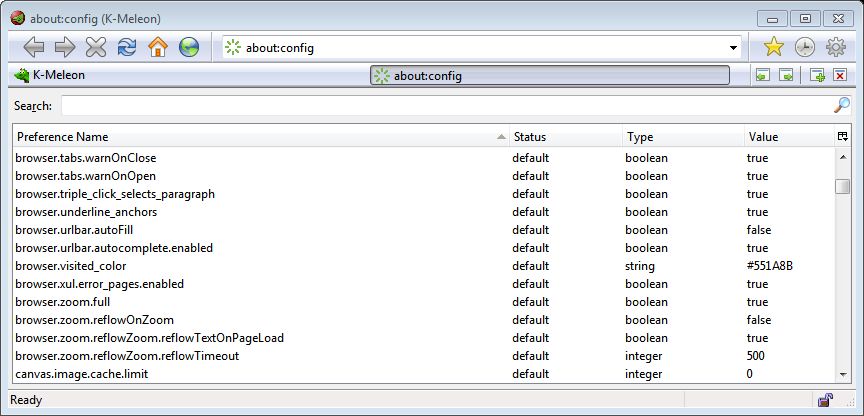Screen dimensions: 864x416
Task: Click Ready text in status bar
Action: coord(26,400)
